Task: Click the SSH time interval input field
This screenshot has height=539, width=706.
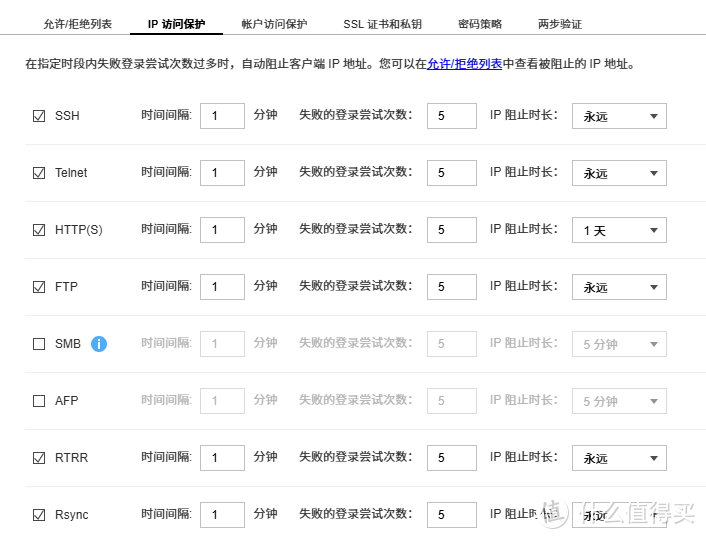Action: [222, 116]
